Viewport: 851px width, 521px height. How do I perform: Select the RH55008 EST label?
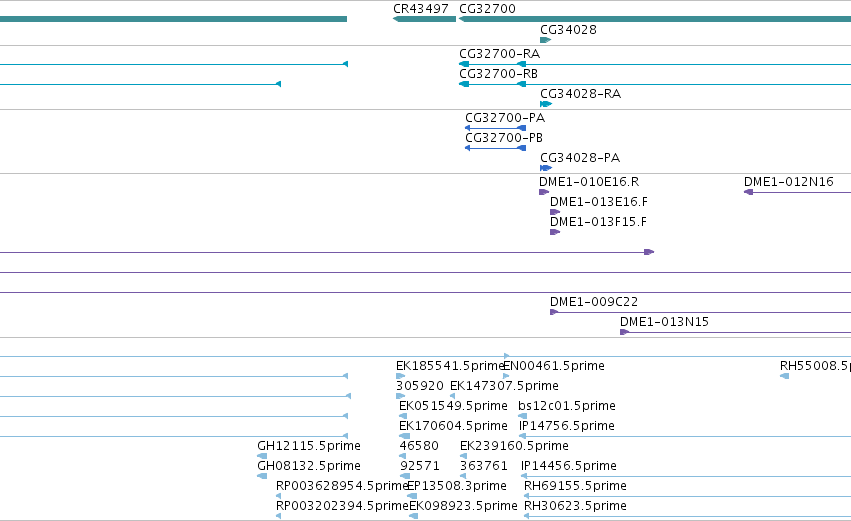pos(815,366)
